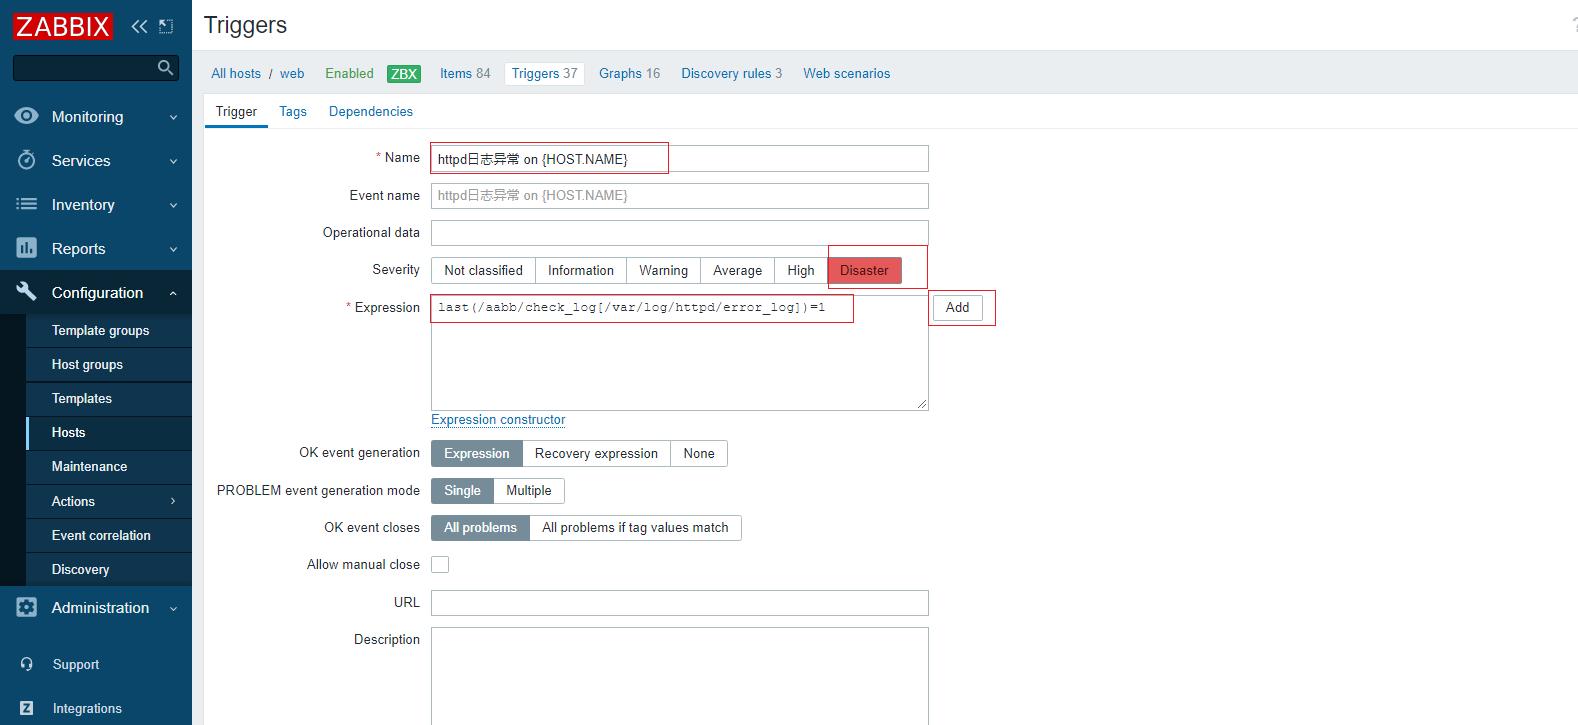Screen dimensions: 1578x725
Task: Open Items 84 host tab
Action: pos(465,74)
